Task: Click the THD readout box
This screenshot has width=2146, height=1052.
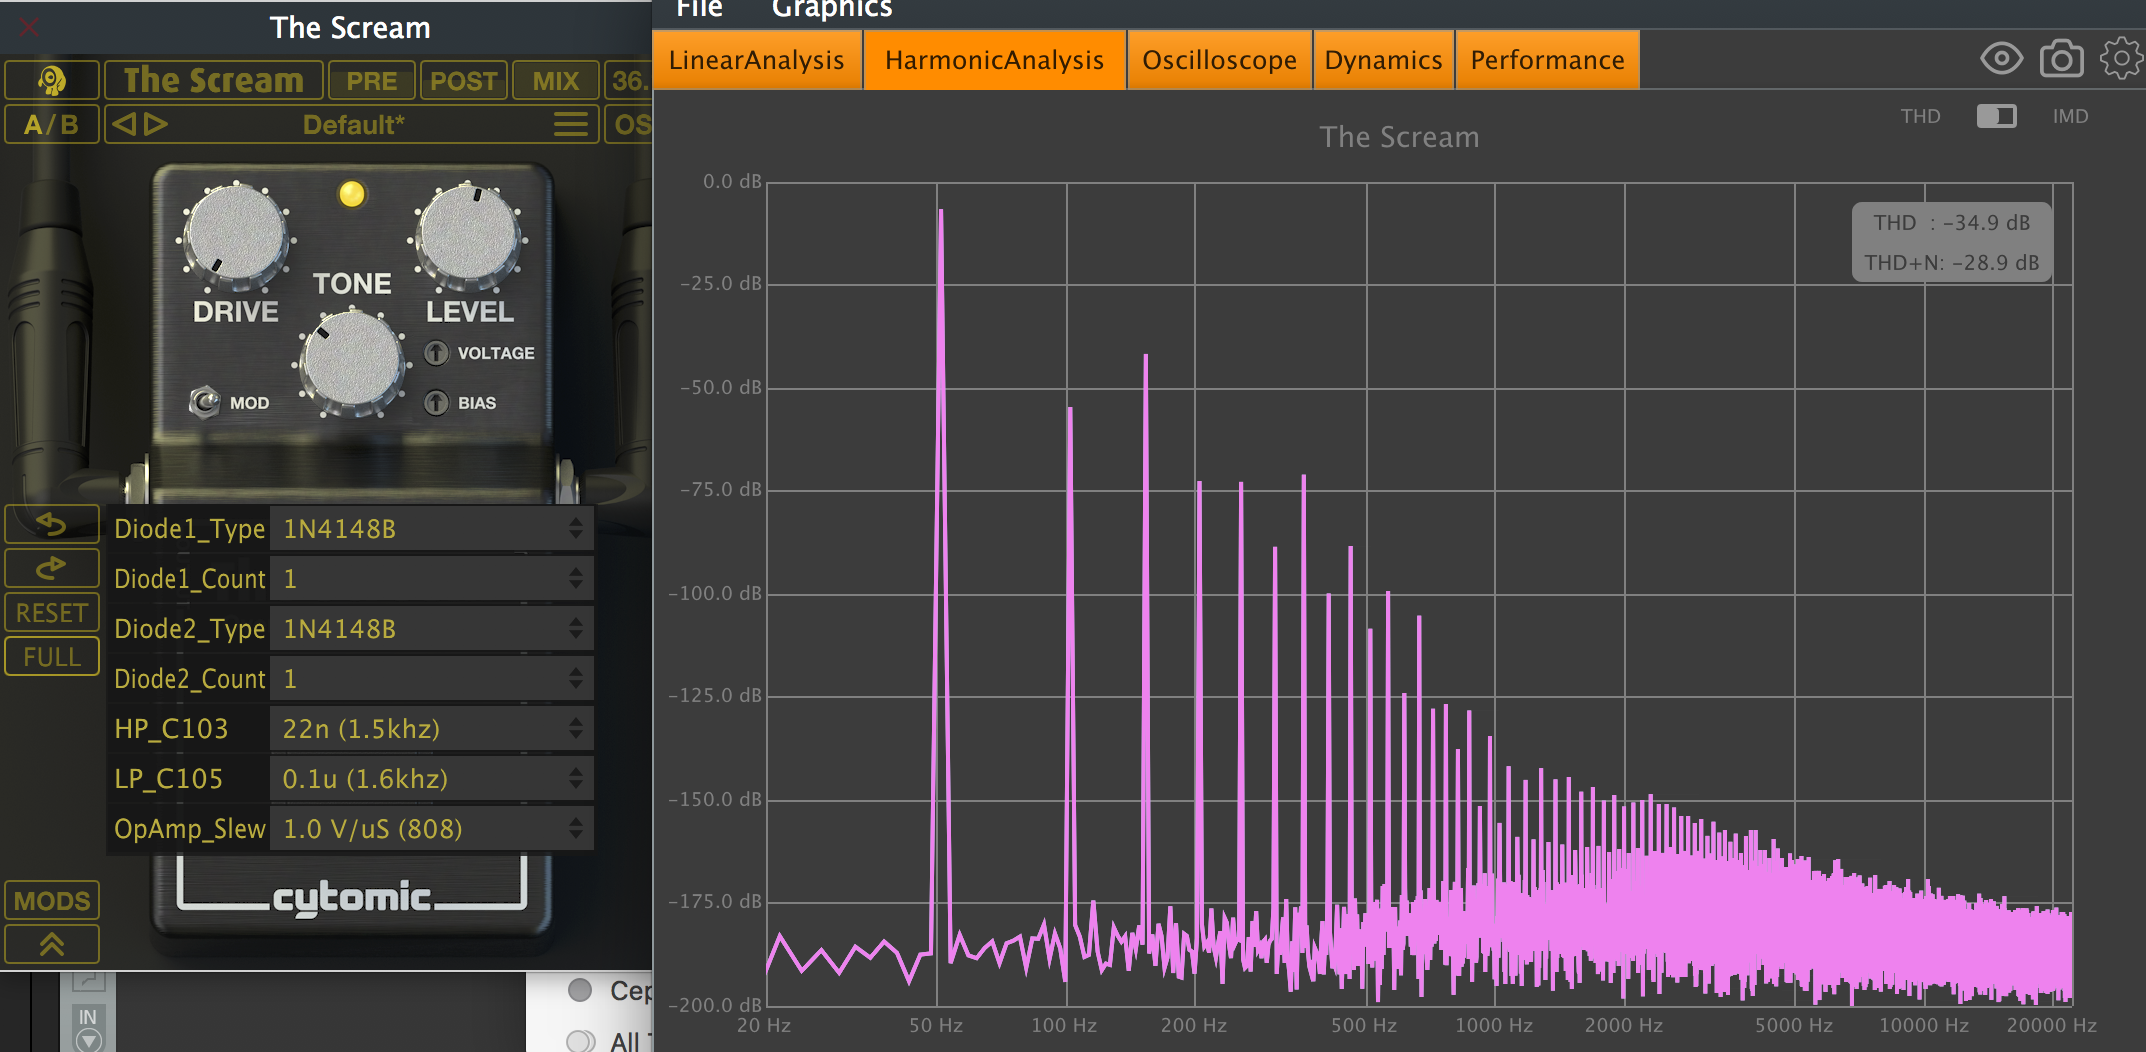Action: (x=1951, y=242)
